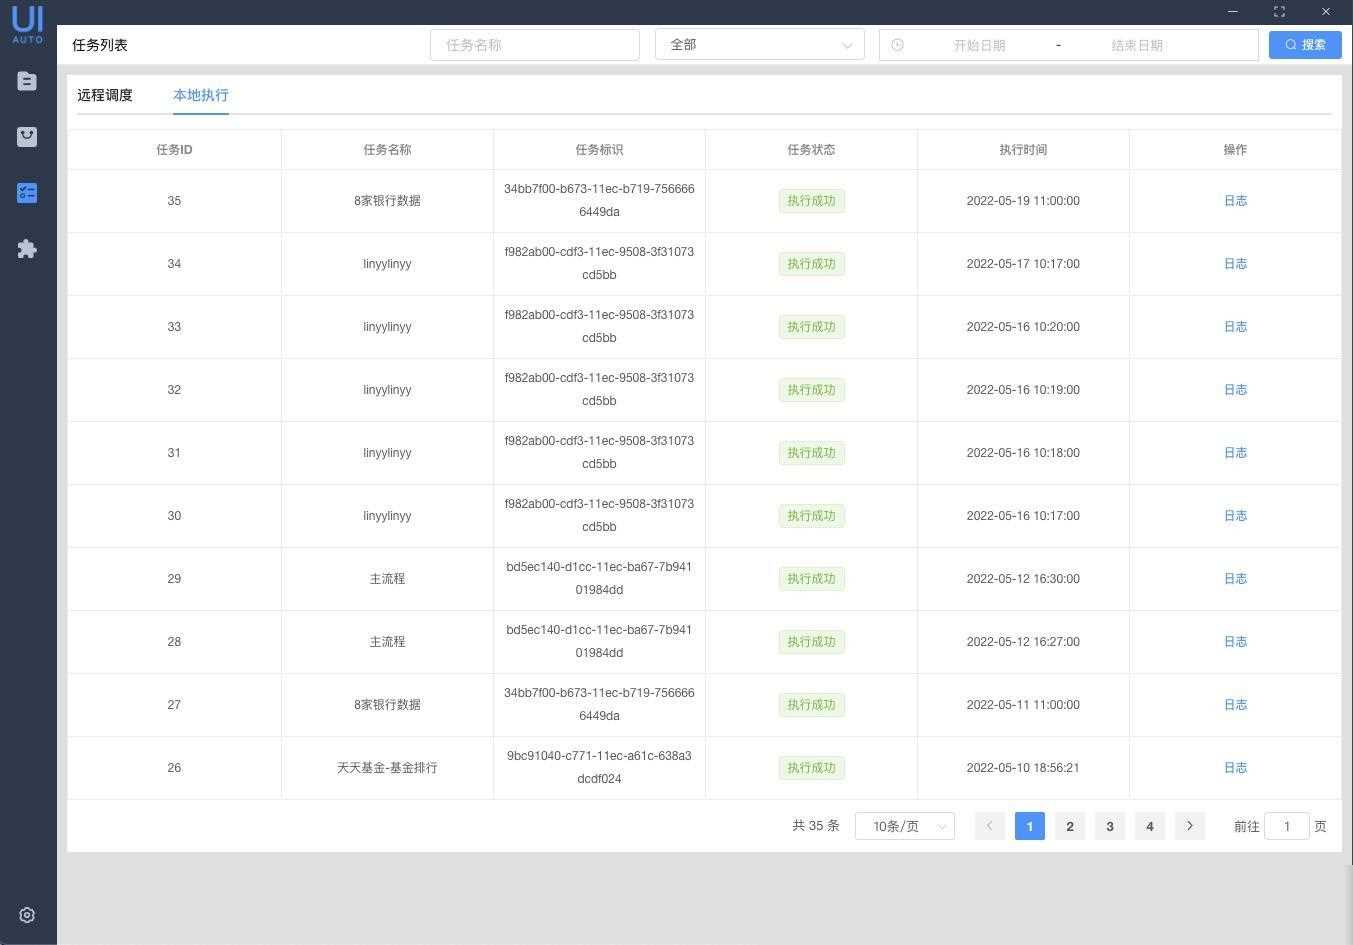Click the 结束日期 end date field
Screen dimensions: 1353x945
pos(1137,45)
